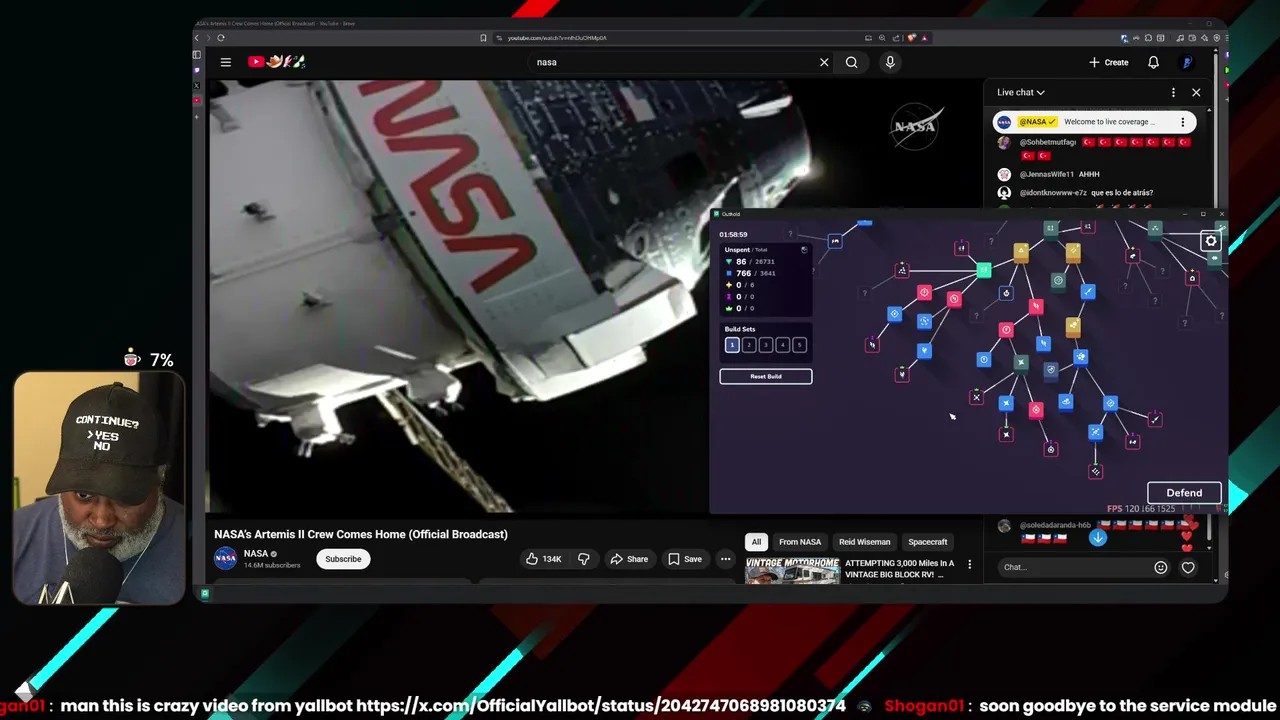Open the Create menu on YouTube
The width and height of the screenshot is (1280, 720).
1108,62
